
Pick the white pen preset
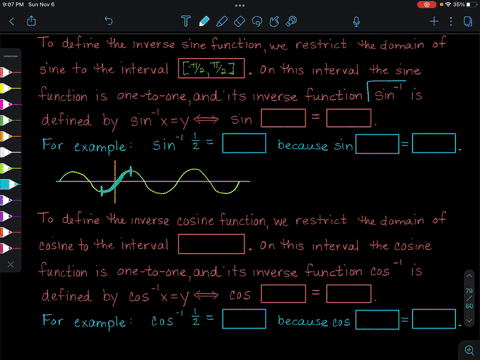pyautogui.click(x=10, y=152)
